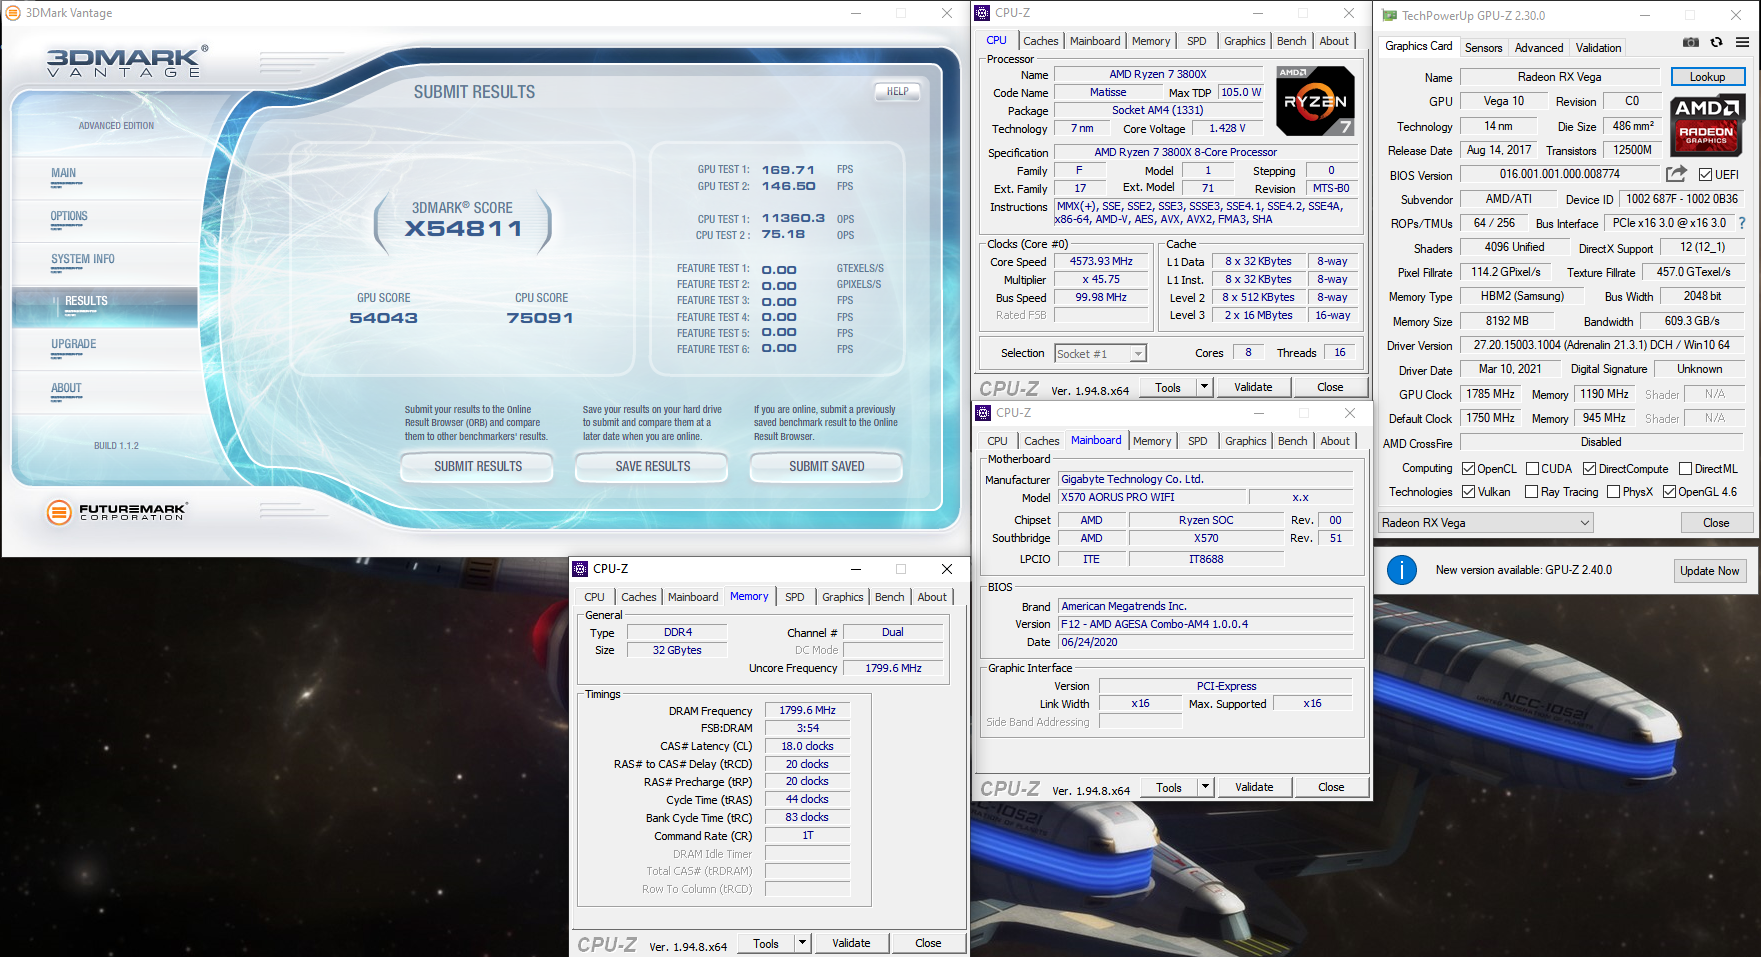Click the motherboard model X570 AORUS PRO WIFI field
1761x957 pixels.
[1152, 498]
